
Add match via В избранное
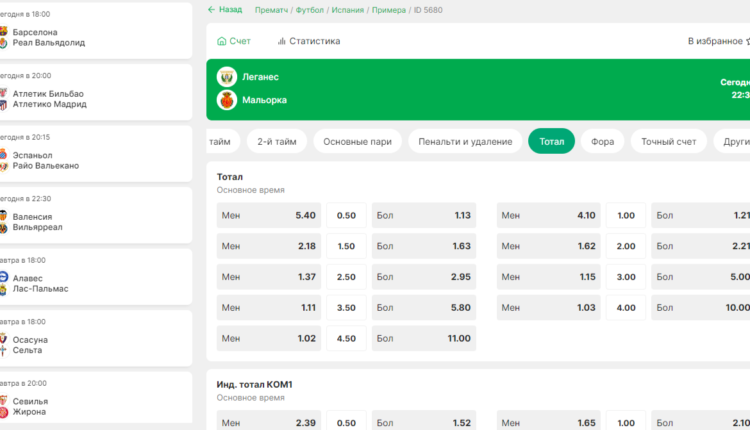click(718, 41)
